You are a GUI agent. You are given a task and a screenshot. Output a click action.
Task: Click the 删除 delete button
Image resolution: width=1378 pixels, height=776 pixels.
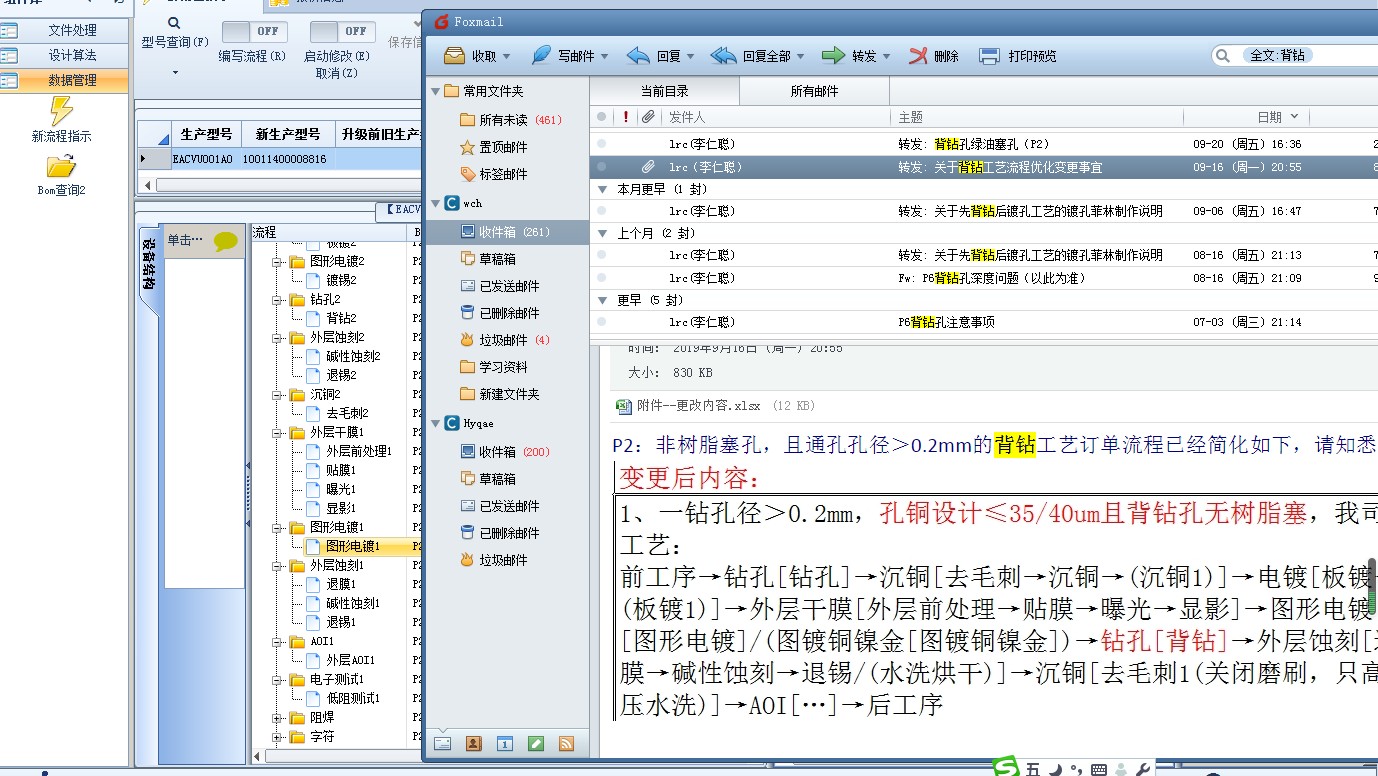pos(933,56)
